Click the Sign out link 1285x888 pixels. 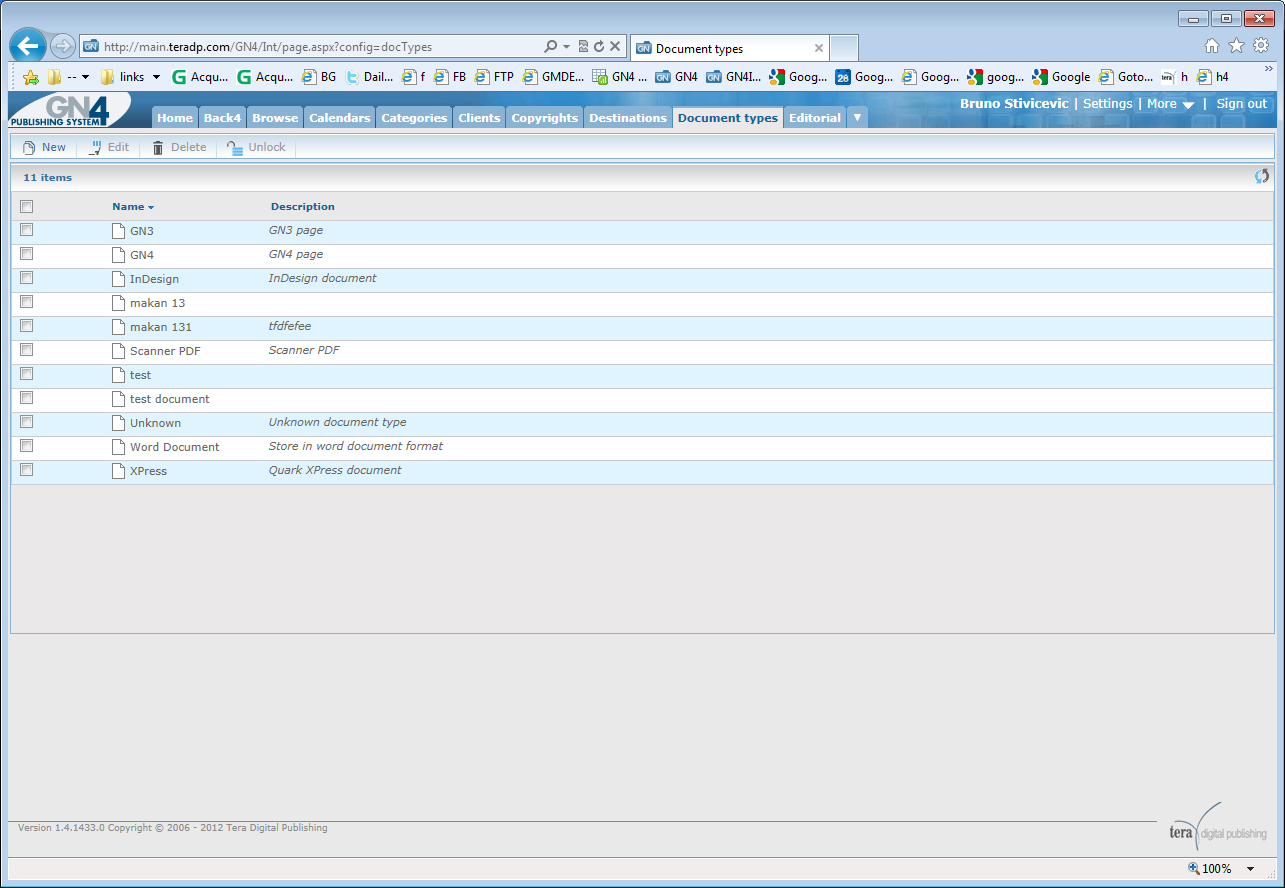1241,104
